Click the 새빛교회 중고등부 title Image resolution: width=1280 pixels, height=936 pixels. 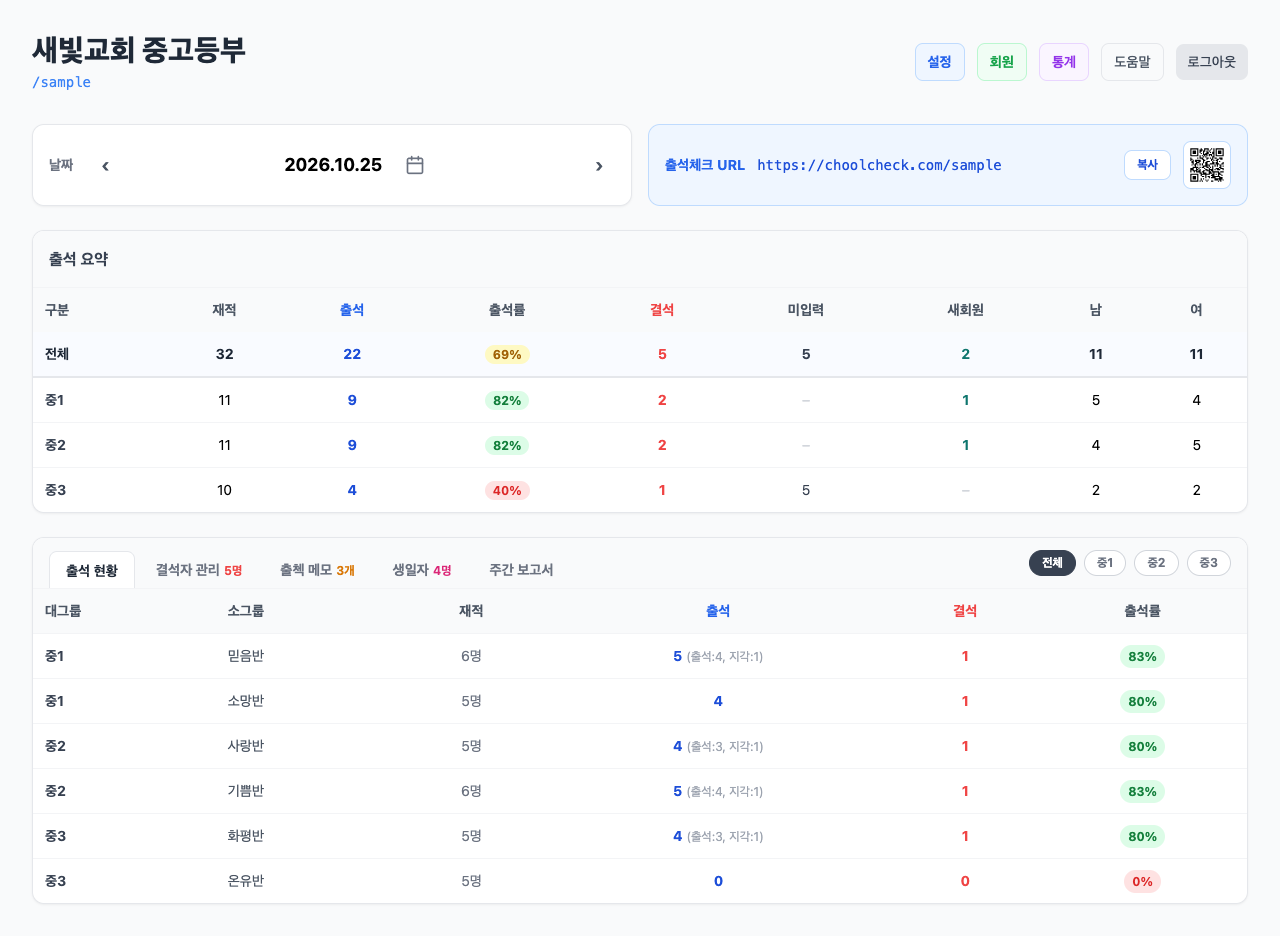point(139,50)
